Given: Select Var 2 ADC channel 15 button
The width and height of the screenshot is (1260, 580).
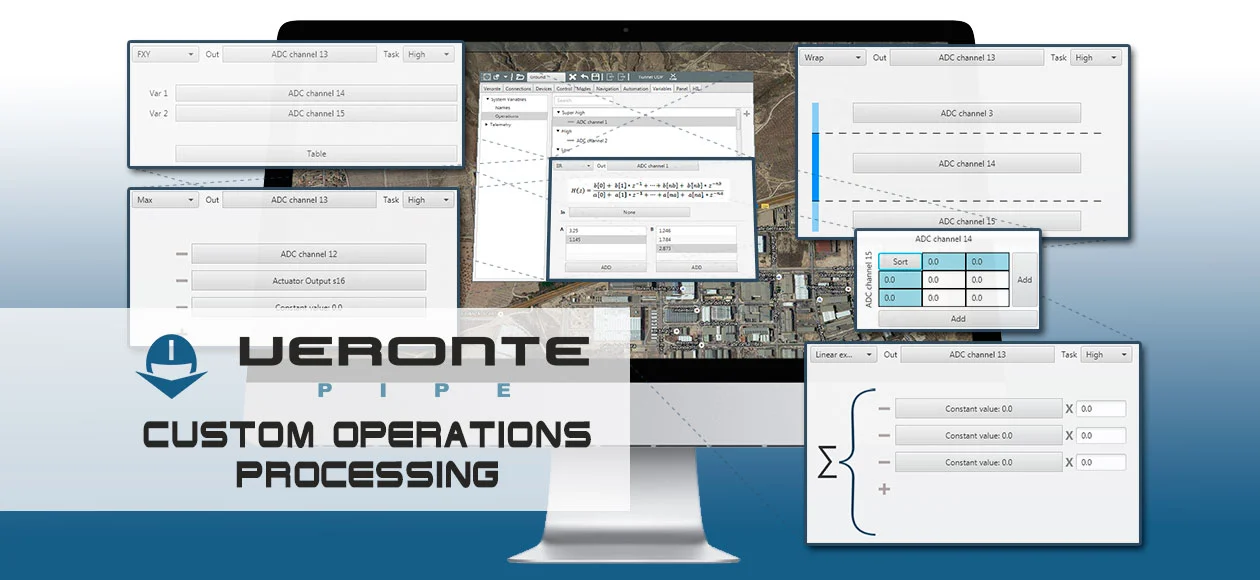Looking at the screenshot, I should (316, 114).
